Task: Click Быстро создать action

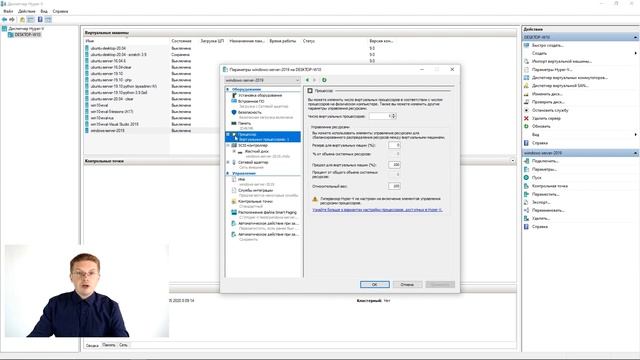Action: tap(547, 45)
